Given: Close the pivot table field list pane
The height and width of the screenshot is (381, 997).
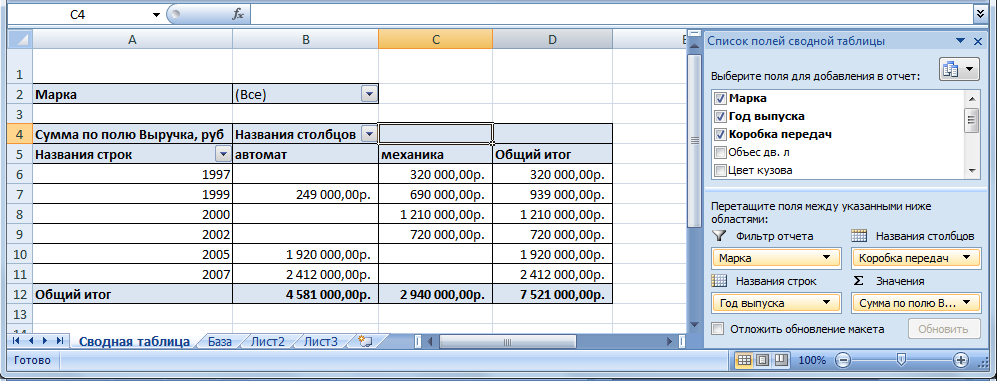Looking at the screenshot, I should (x=979, y=41).
